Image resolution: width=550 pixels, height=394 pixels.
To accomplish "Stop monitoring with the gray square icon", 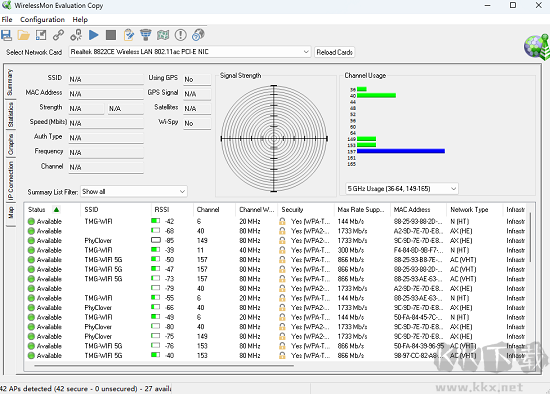I will [x=111, y=35].
